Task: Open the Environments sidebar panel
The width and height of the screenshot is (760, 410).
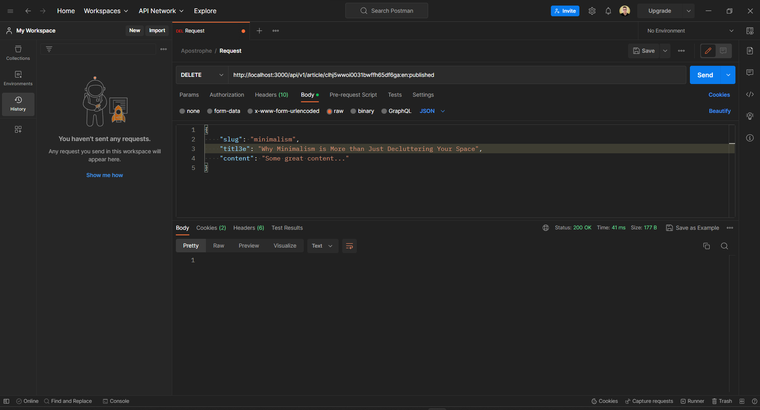Action: (18, 78)
